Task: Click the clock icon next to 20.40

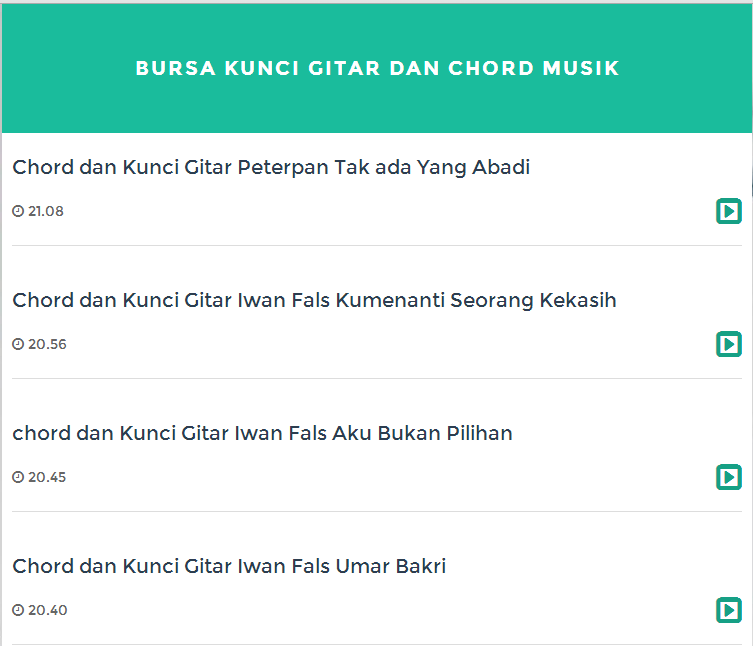Action: [18, 610]
